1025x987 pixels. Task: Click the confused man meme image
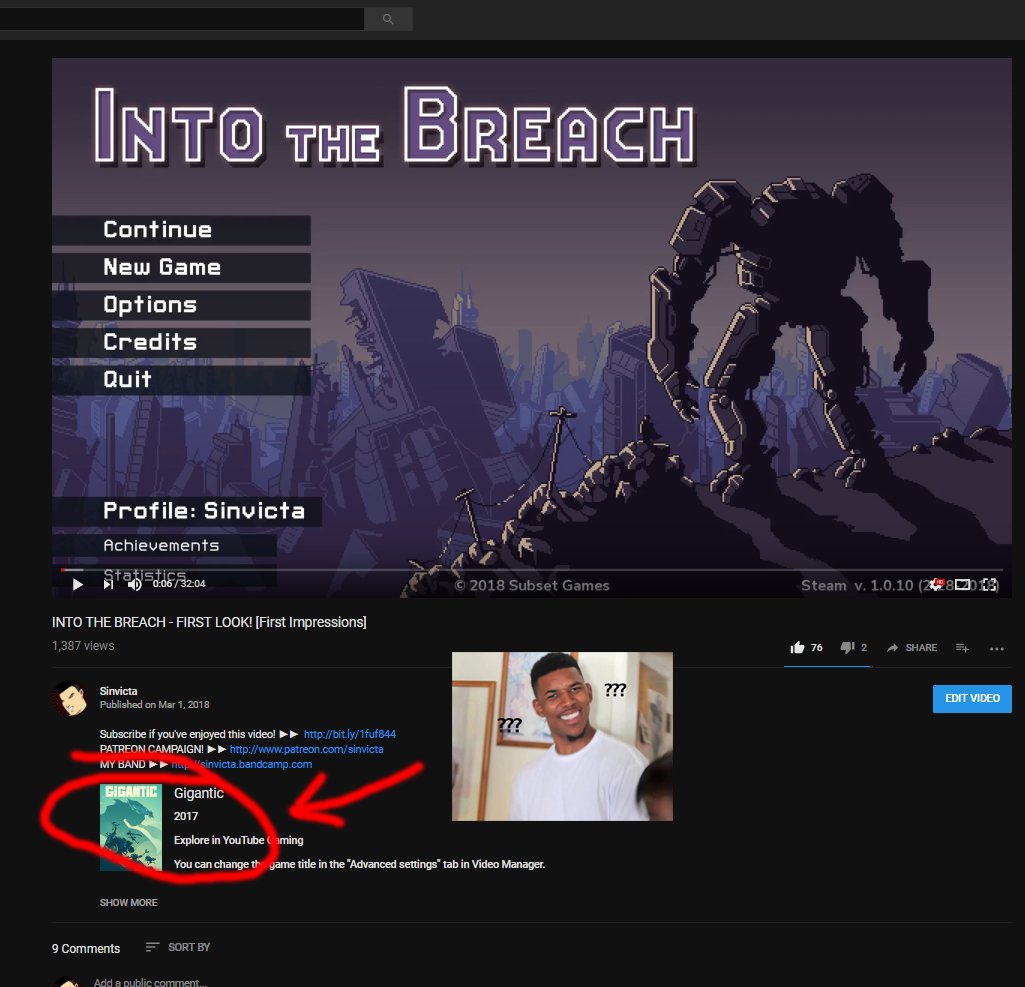(562, 737)
